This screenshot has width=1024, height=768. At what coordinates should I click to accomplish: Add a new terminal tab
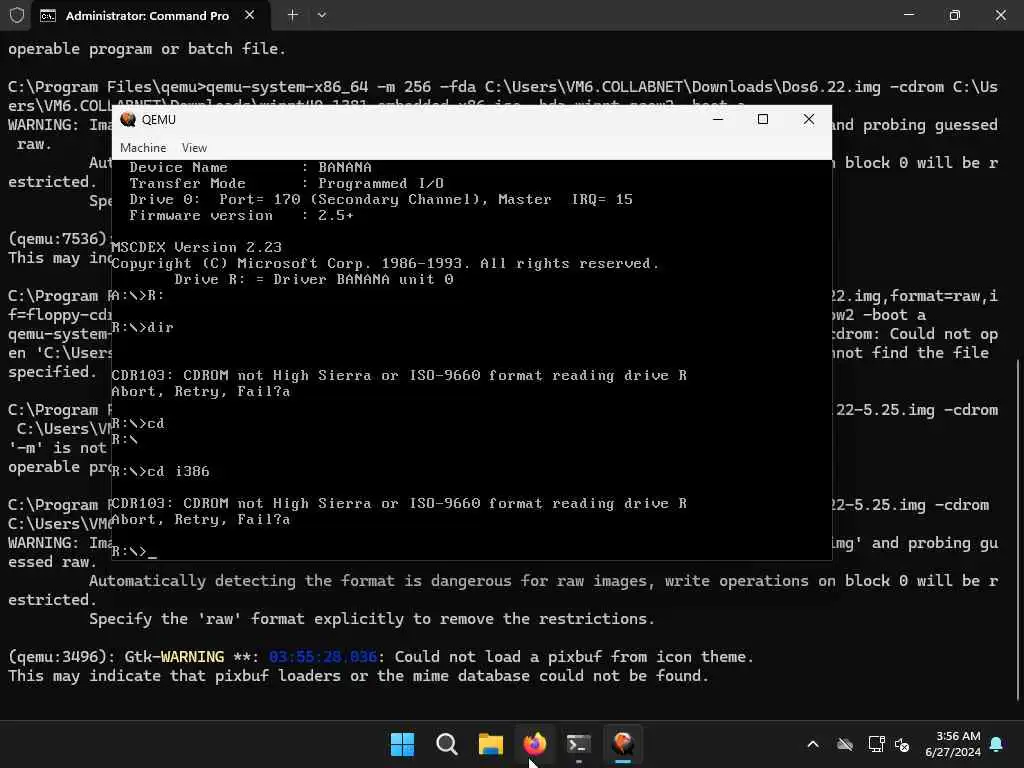[293, 14]
